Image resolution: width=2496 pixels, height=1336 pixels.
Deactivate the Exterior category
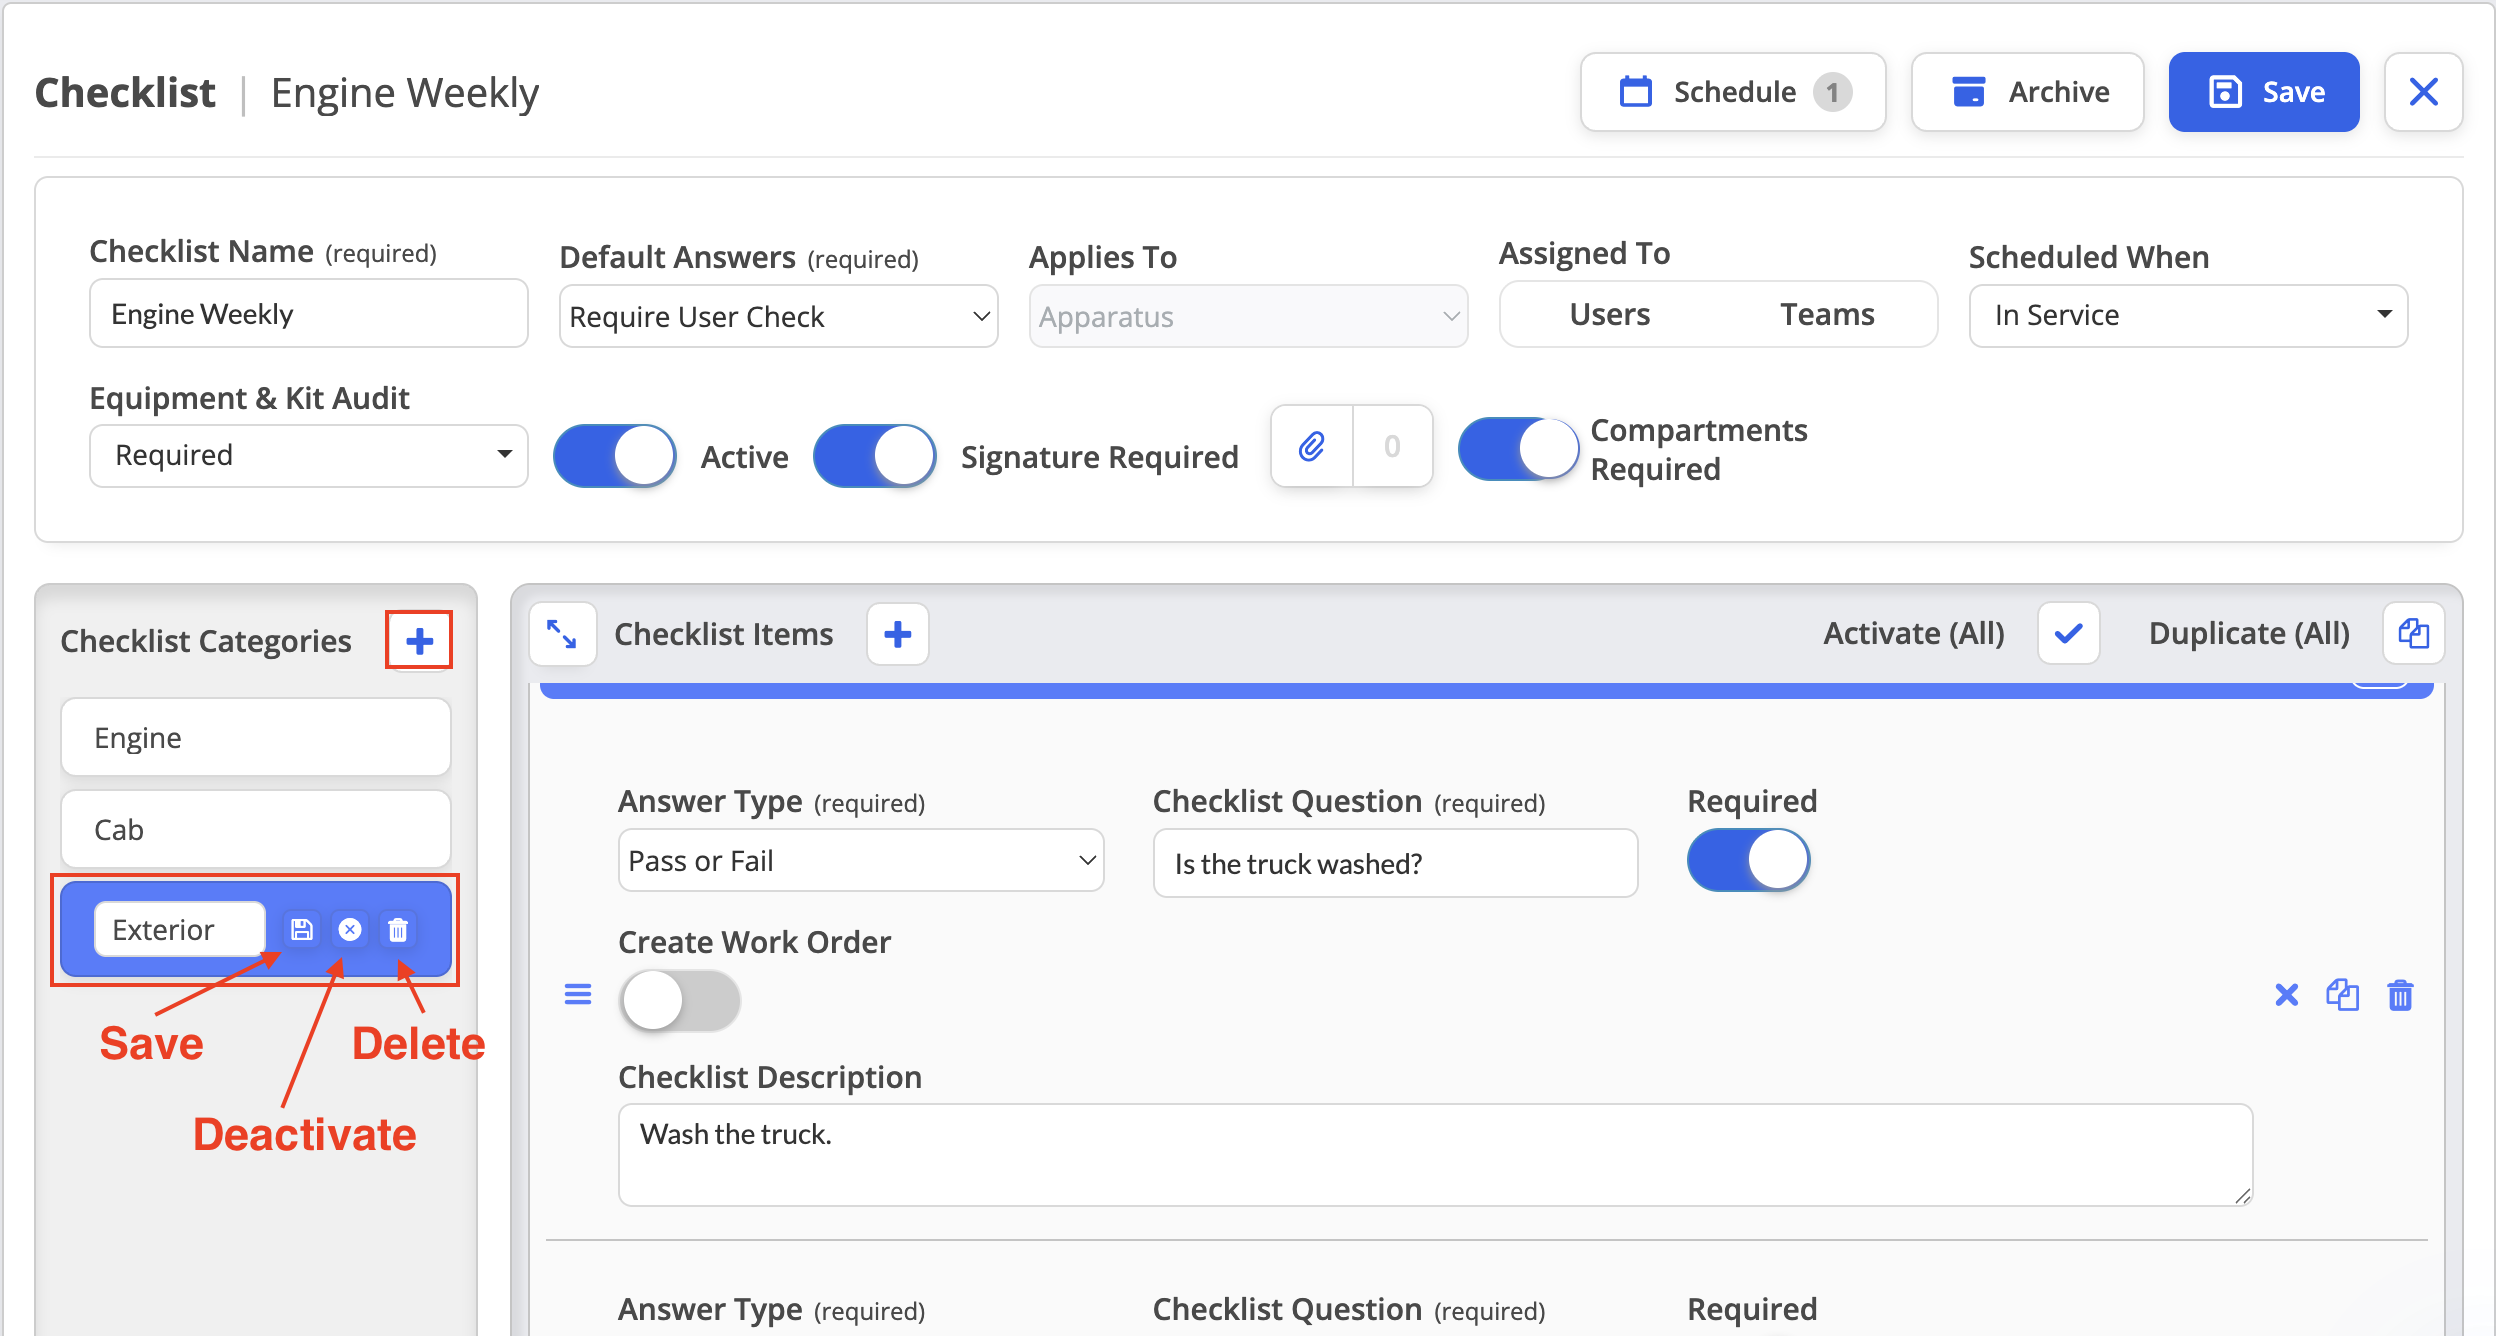tap(349, 930)
